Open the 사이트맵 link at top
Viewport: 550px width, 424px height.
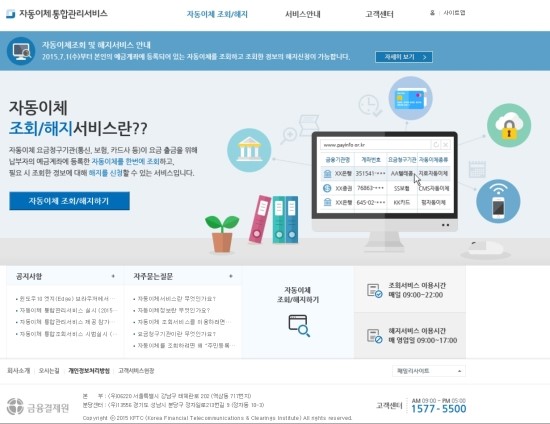click(x=454, y=13)
